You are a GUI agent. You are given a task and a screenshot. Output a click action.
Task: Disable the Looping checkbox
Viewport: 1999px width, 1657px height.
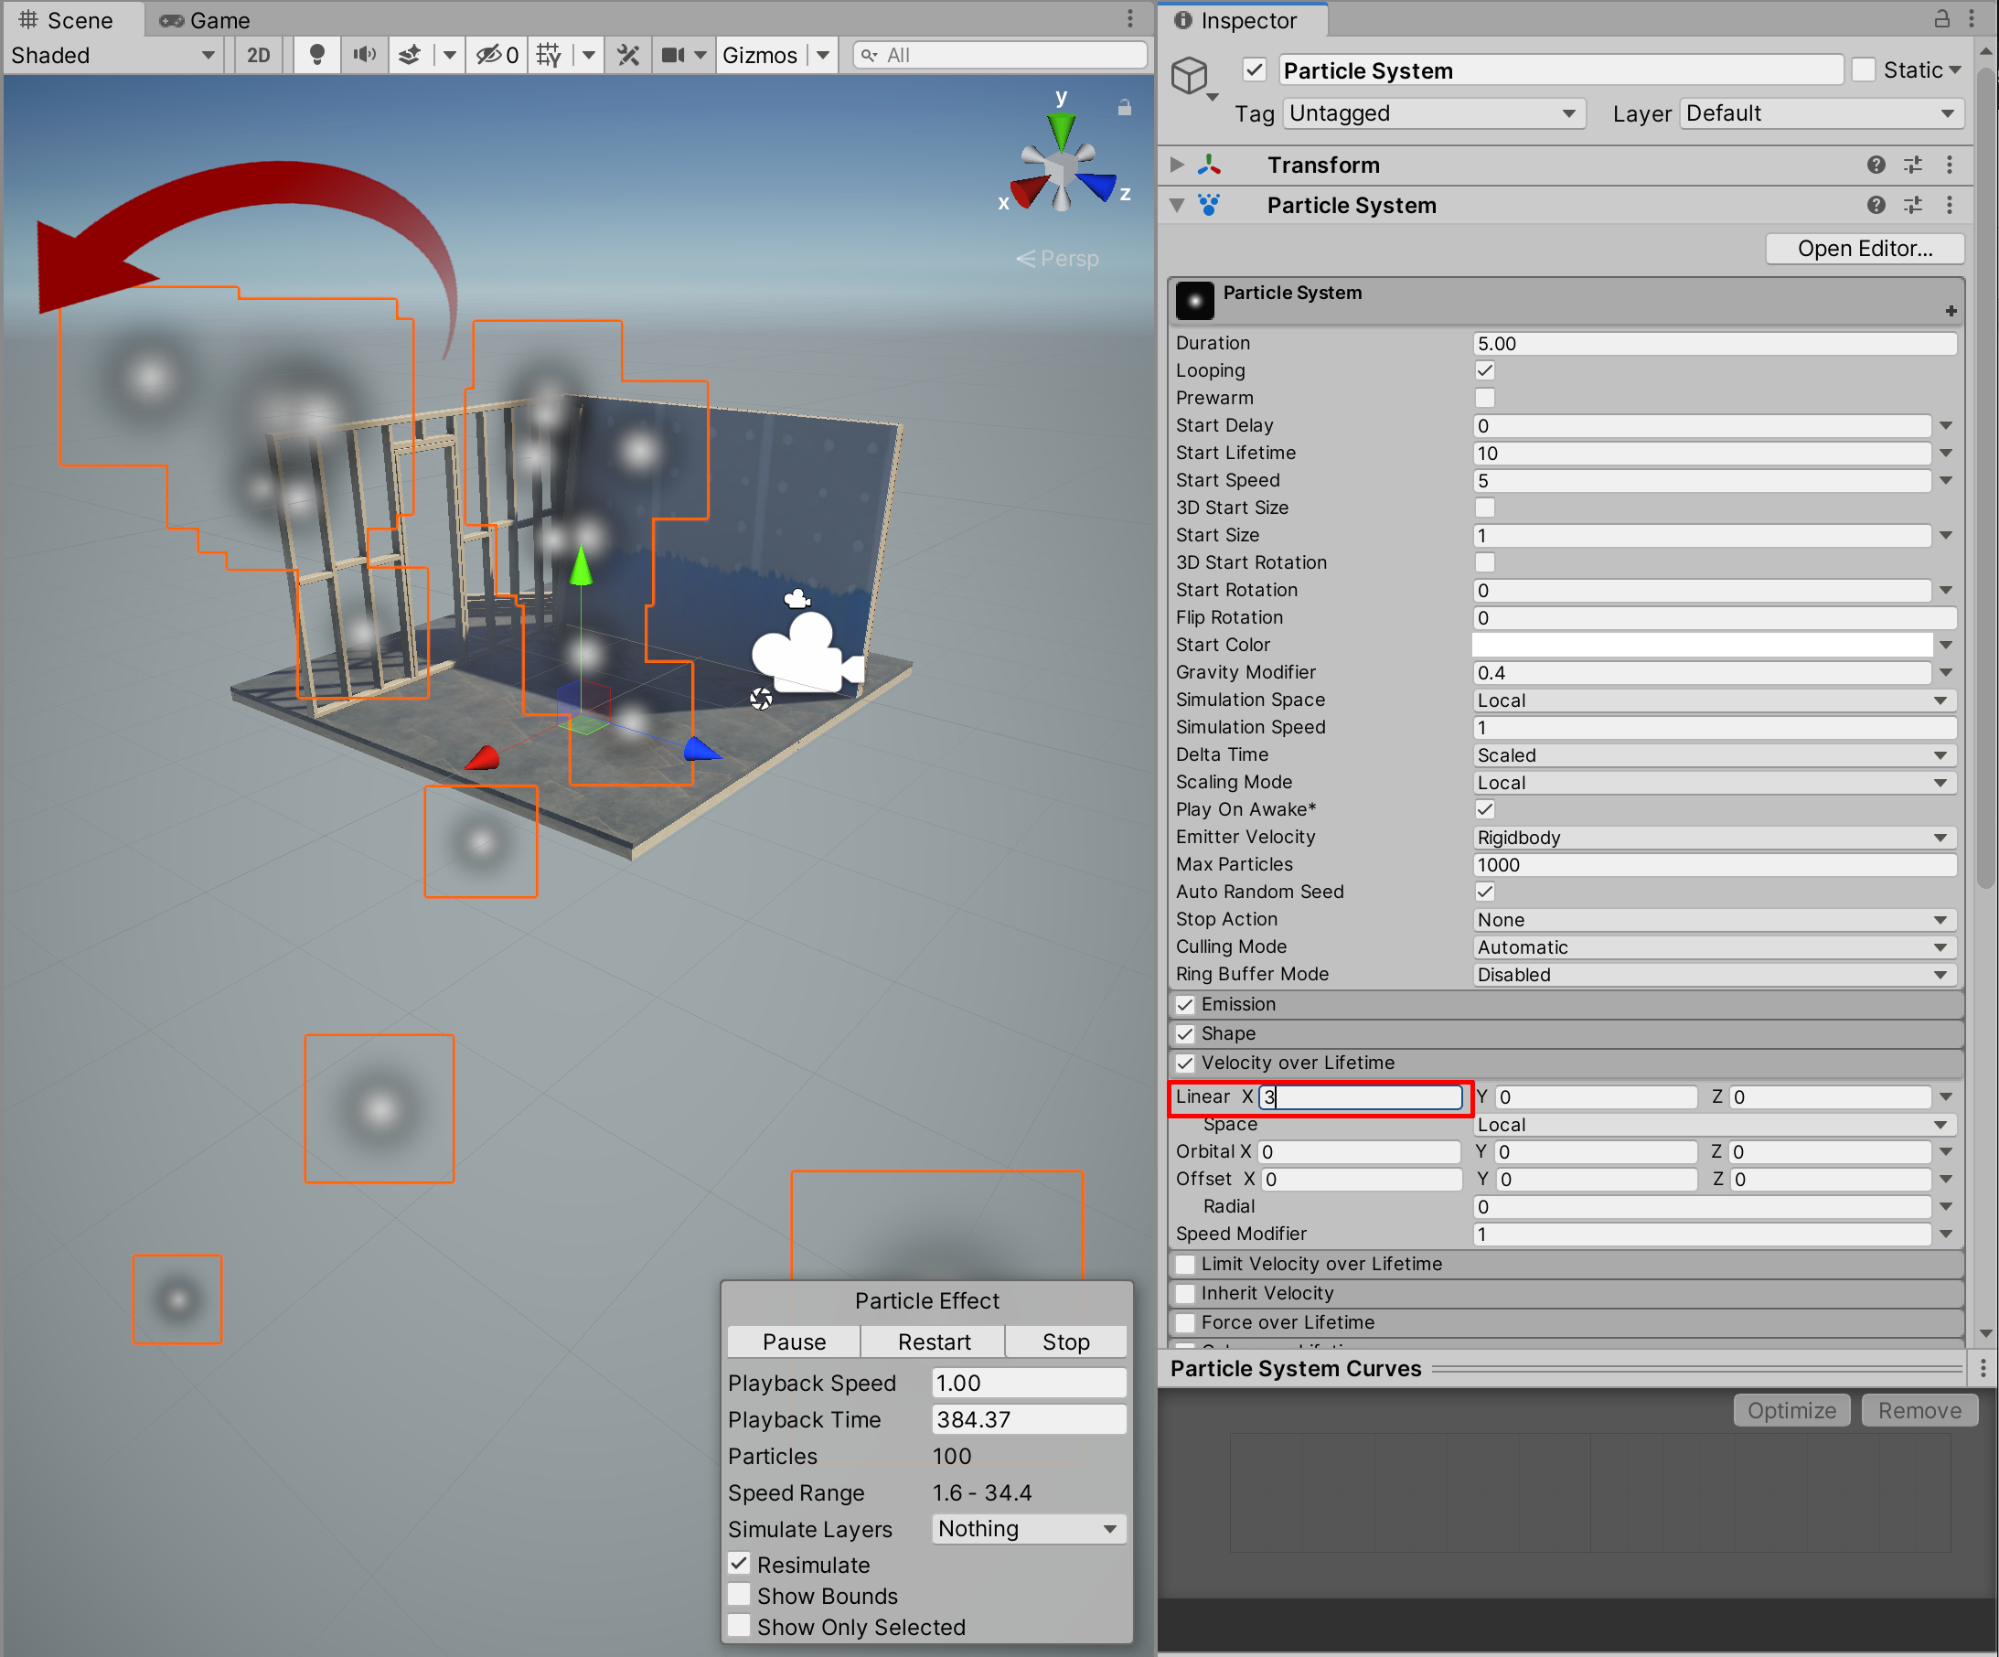pos(1484,370)
